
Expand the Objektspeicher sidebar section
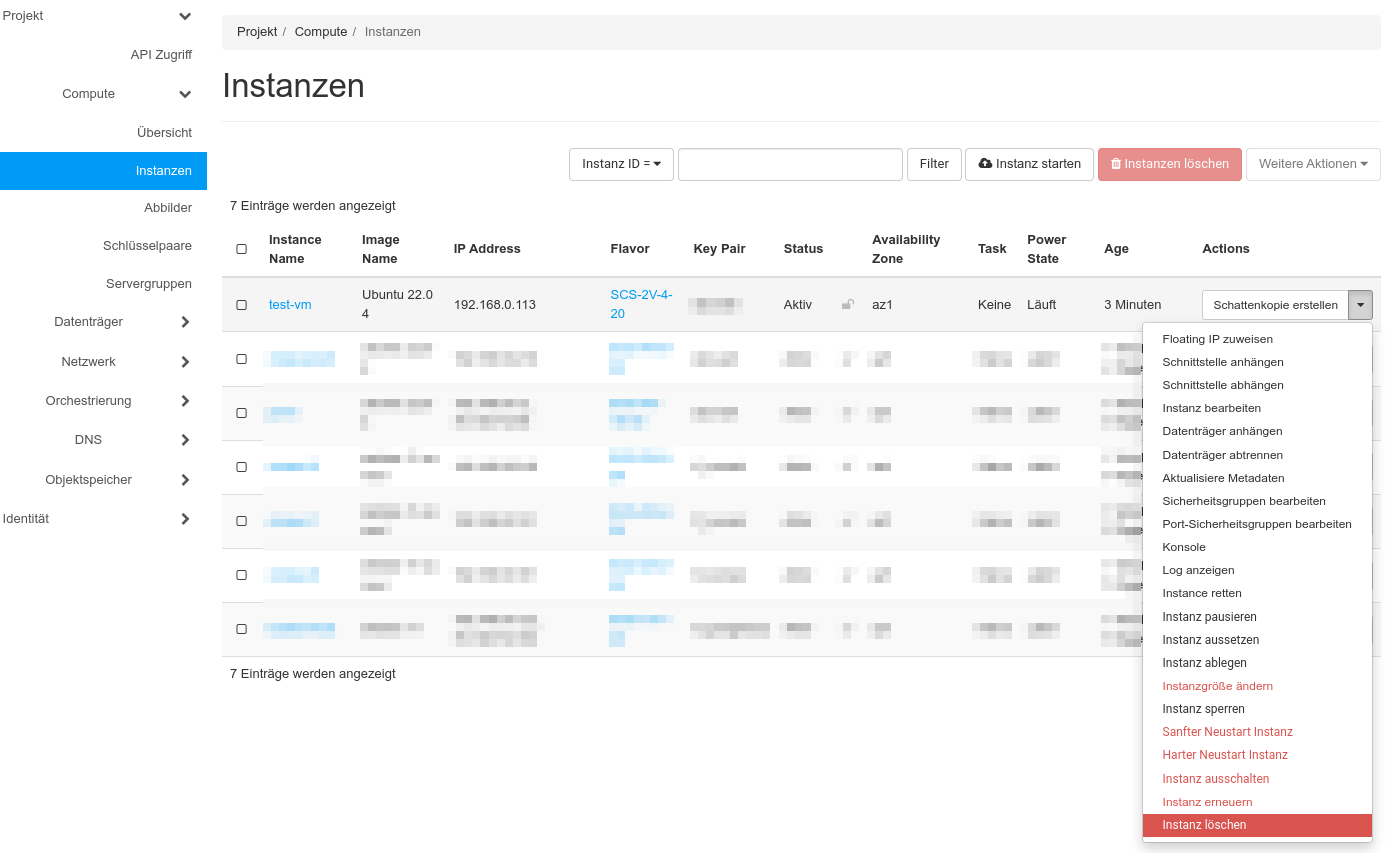click(185, 480)
